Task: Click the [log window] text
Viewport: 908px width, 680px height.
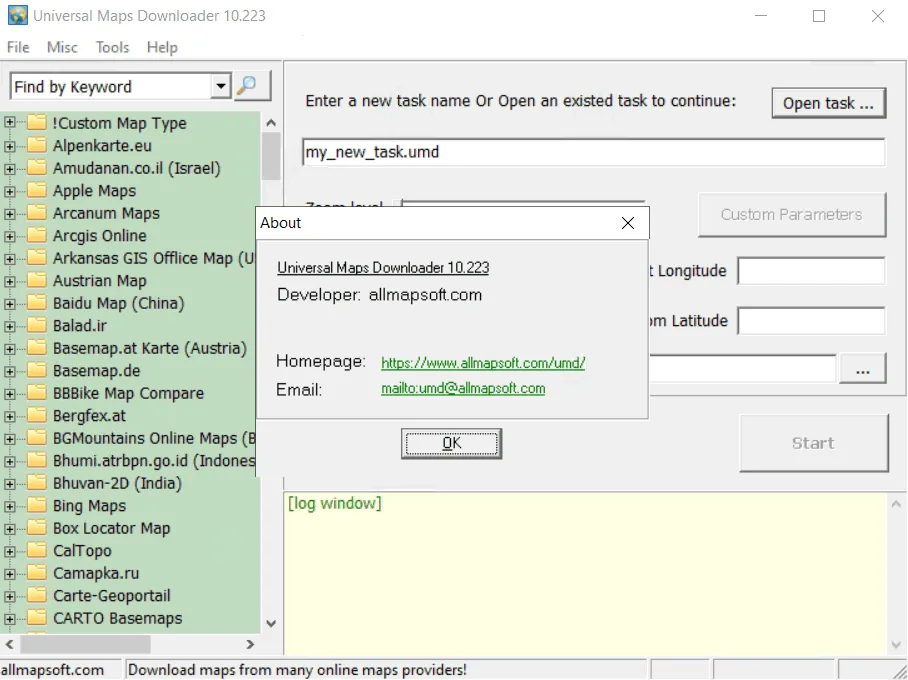Action: (335, 503)
